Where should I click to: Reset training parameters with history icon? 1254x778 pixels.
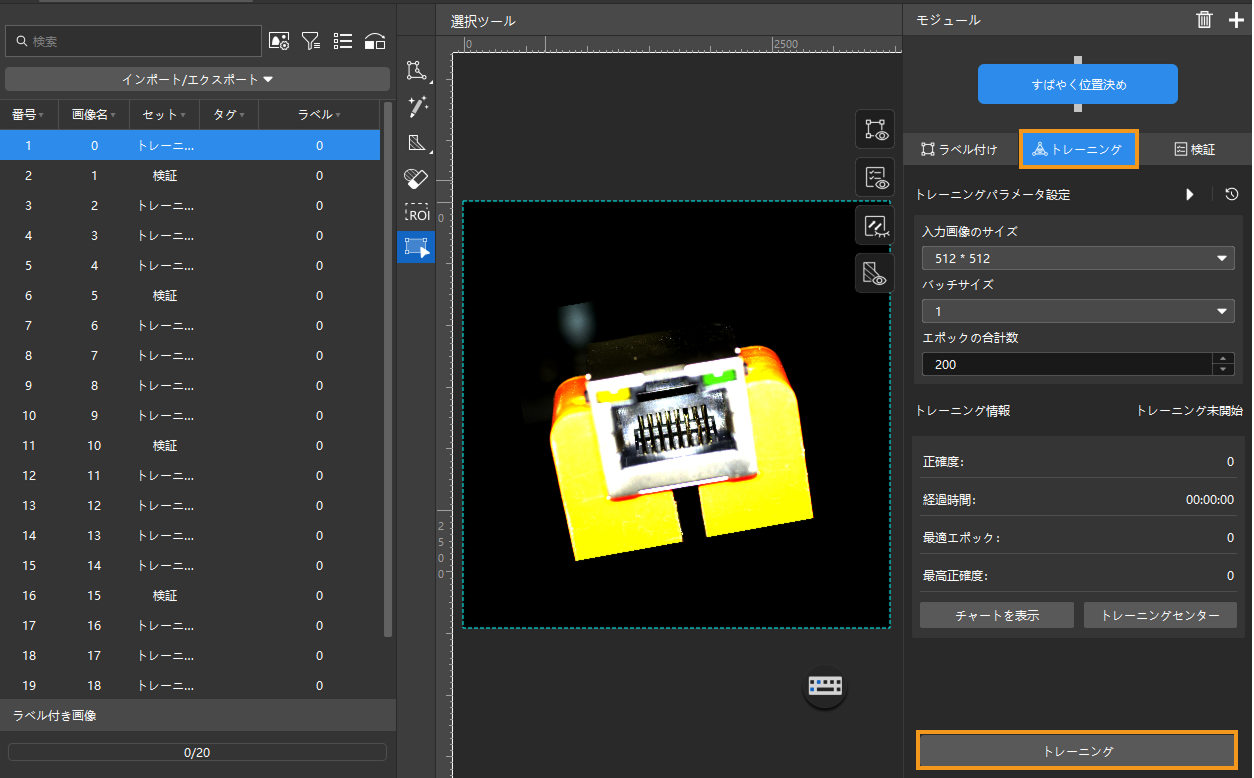(x=1231, y=194)
